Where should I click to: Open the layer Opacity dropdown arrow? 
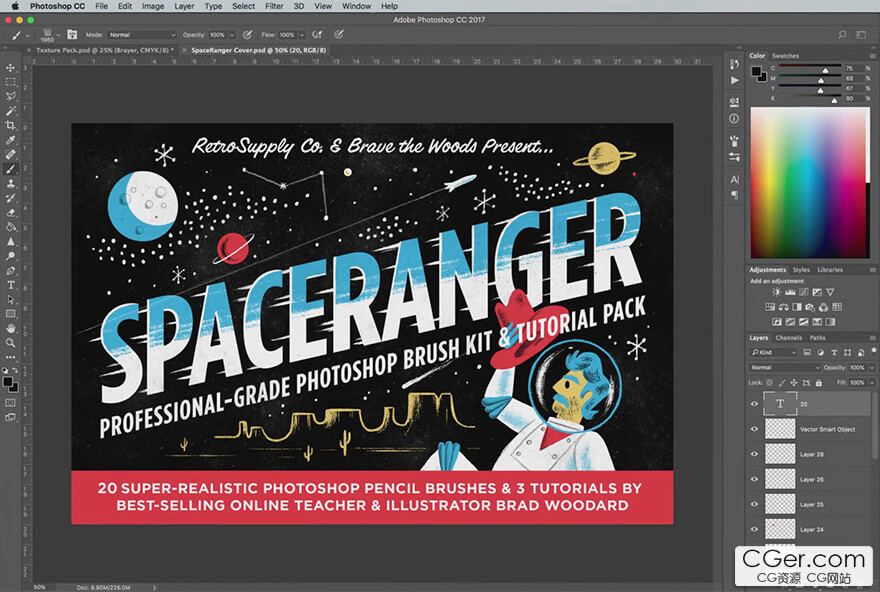pyautogui.click(x=872, y=368)
